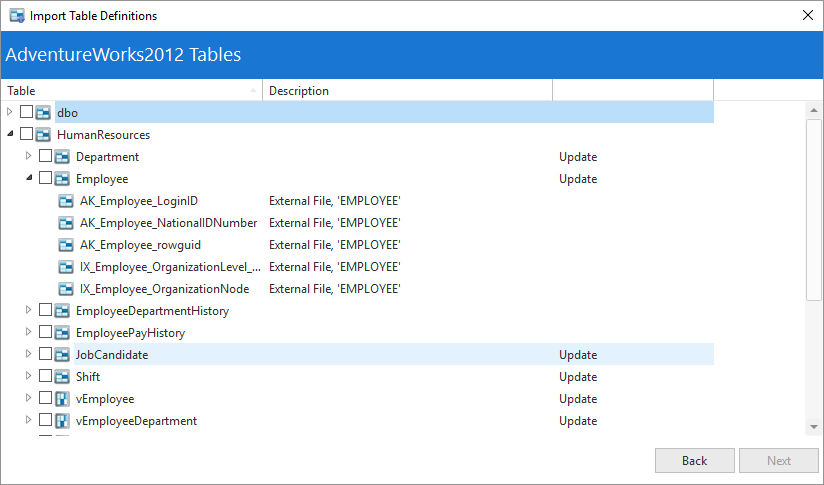This screenshot has height=485, width=824.
Task: Collapse the Employee table node
Action: tap(29, 178)
